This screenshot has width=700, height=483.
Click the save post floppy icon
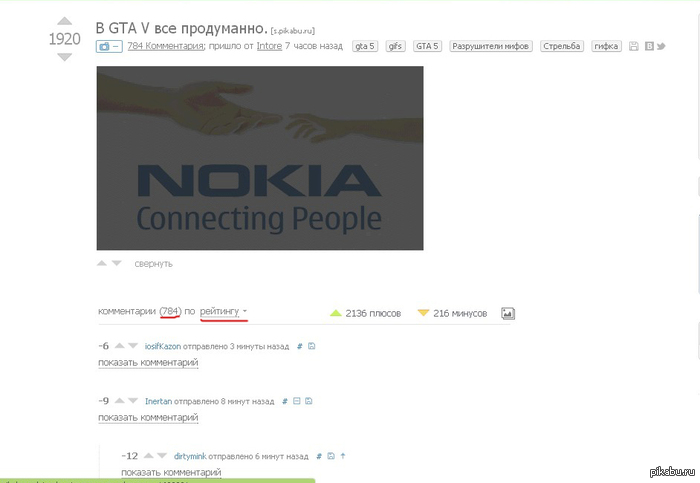pyautogui.click(x=633, y=46)
